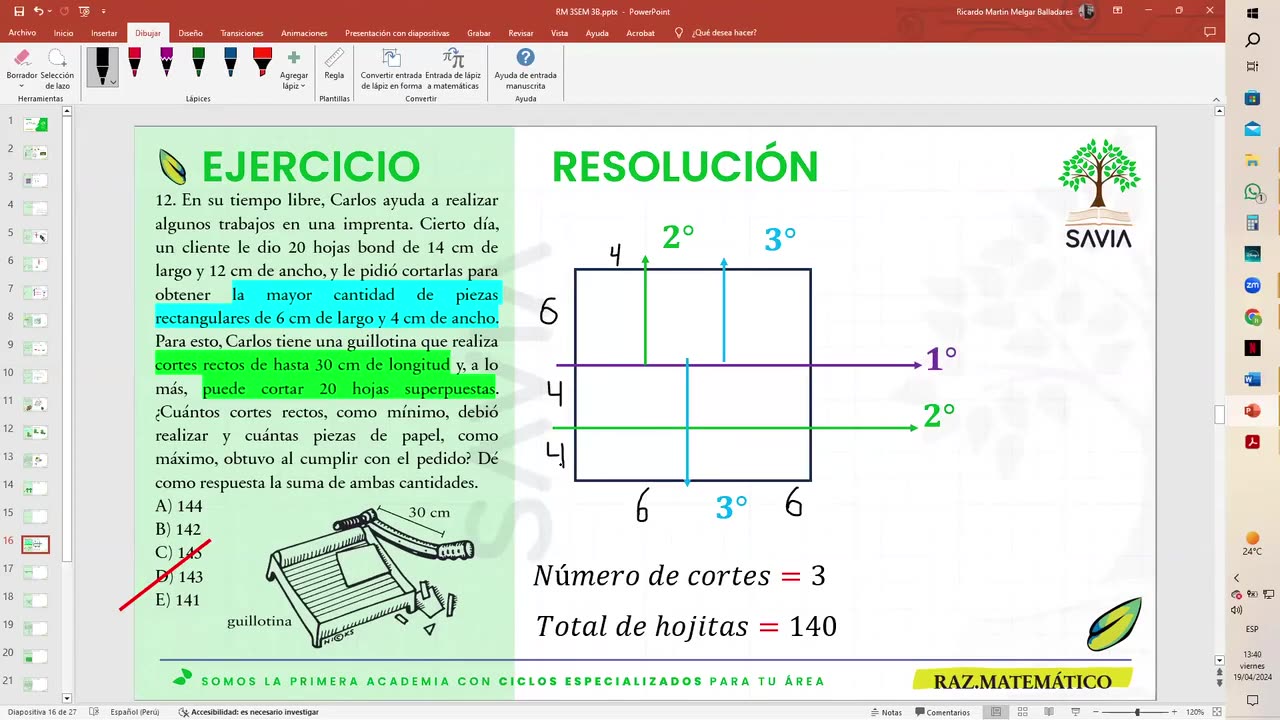Click zoom in plus button

point(1175,712)
